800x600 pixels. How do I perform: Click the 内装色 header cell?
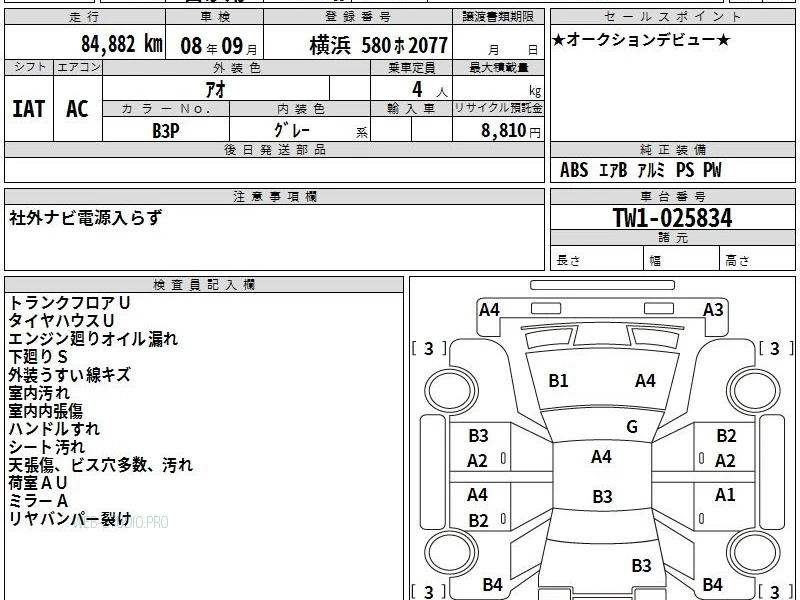coord(300,109)
